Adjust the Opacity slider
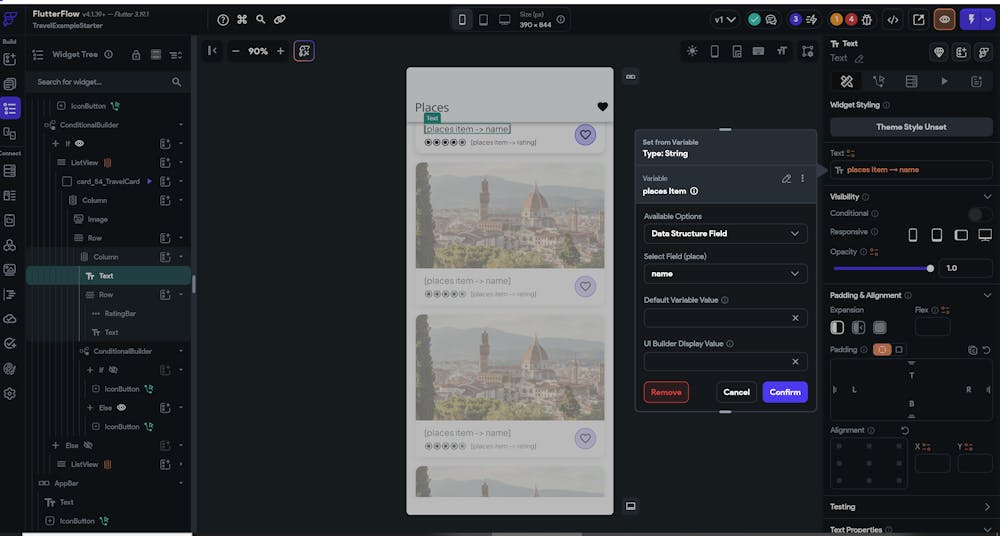This screenshot has height=536, width=1000. point(883,268)
